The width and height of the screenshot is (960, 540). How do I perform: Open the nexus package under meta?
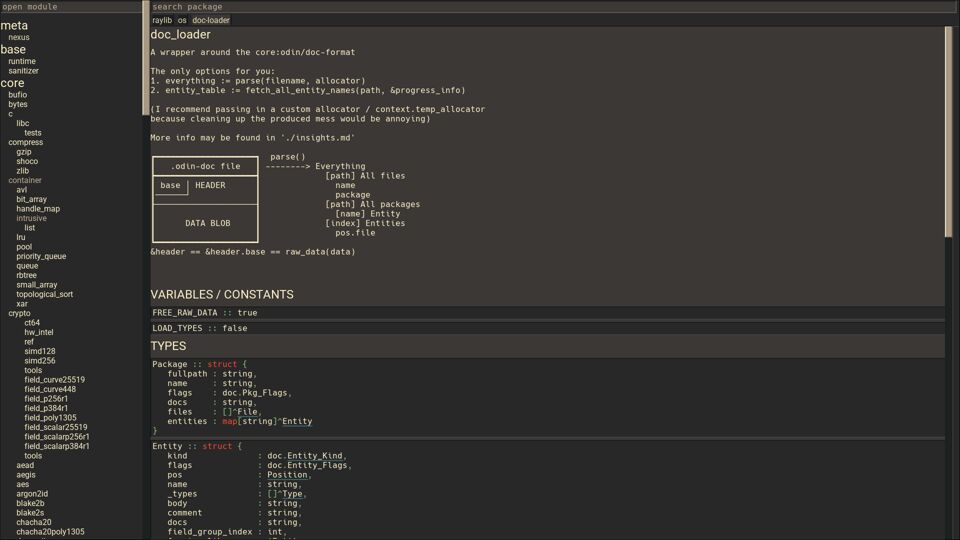coord(19,37)
